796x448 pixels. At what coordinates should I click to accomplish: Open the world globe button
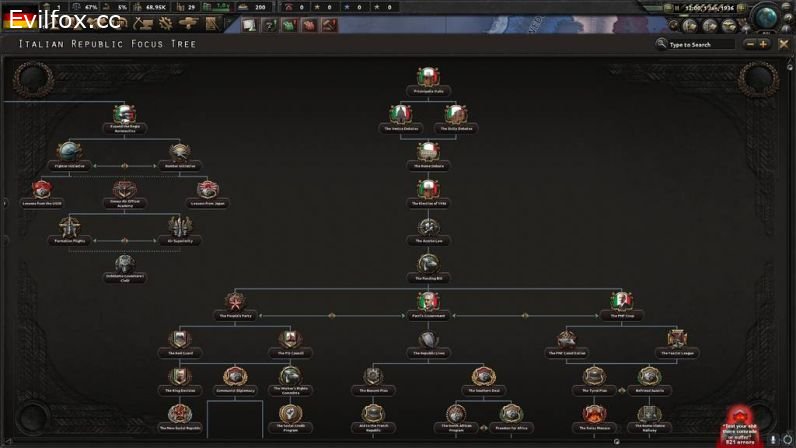[768, 18]
